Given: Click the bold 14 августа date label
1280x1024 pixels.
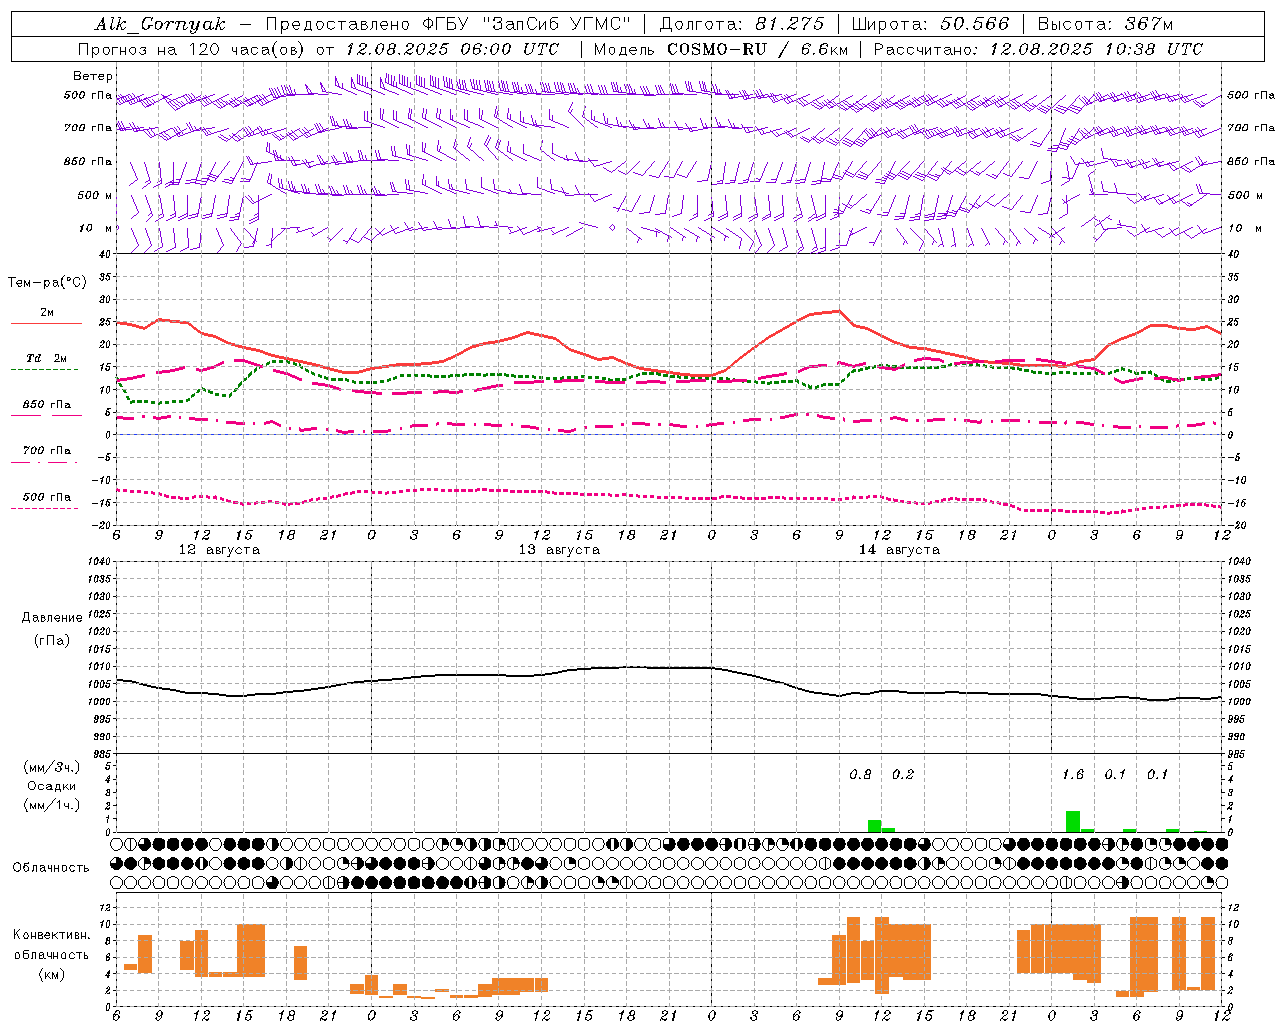Looking at the screenshot, I should 899,550.
